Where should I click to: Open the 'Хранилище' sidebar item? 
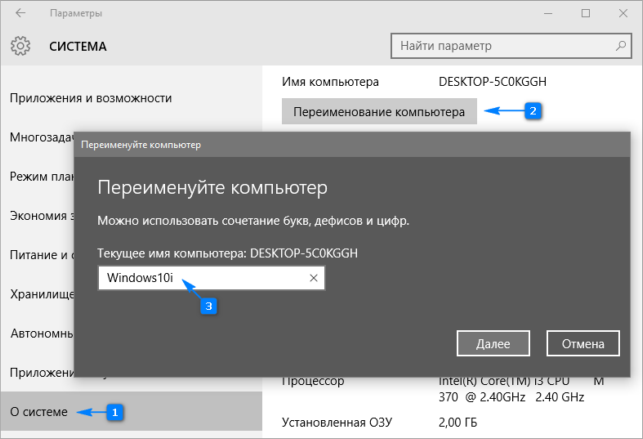tap(42, 294)
